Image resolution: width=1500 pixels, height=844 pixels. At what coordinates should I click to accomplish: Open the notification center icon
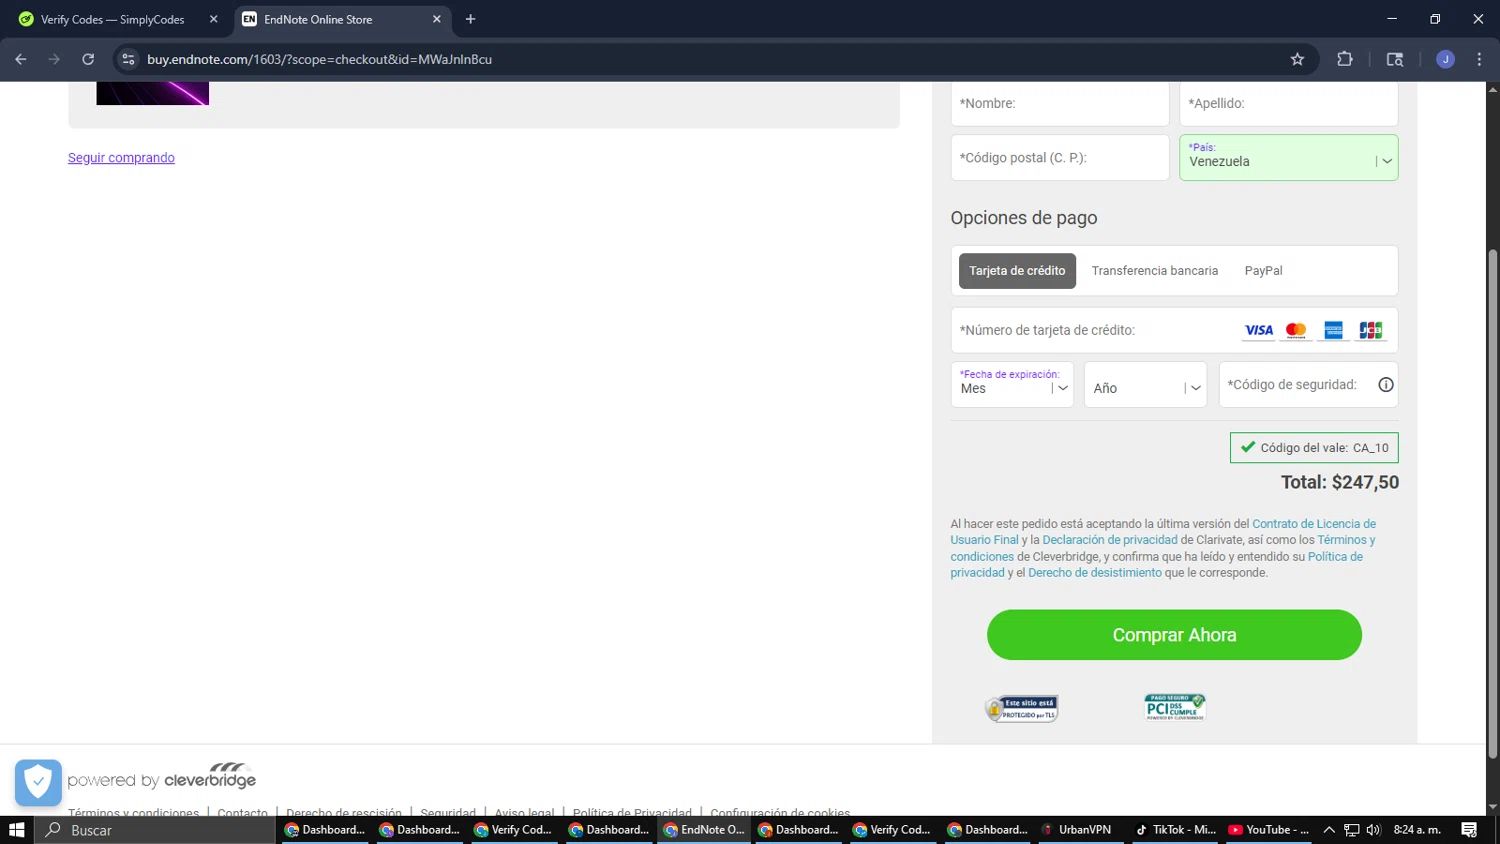pos(1469,830)
